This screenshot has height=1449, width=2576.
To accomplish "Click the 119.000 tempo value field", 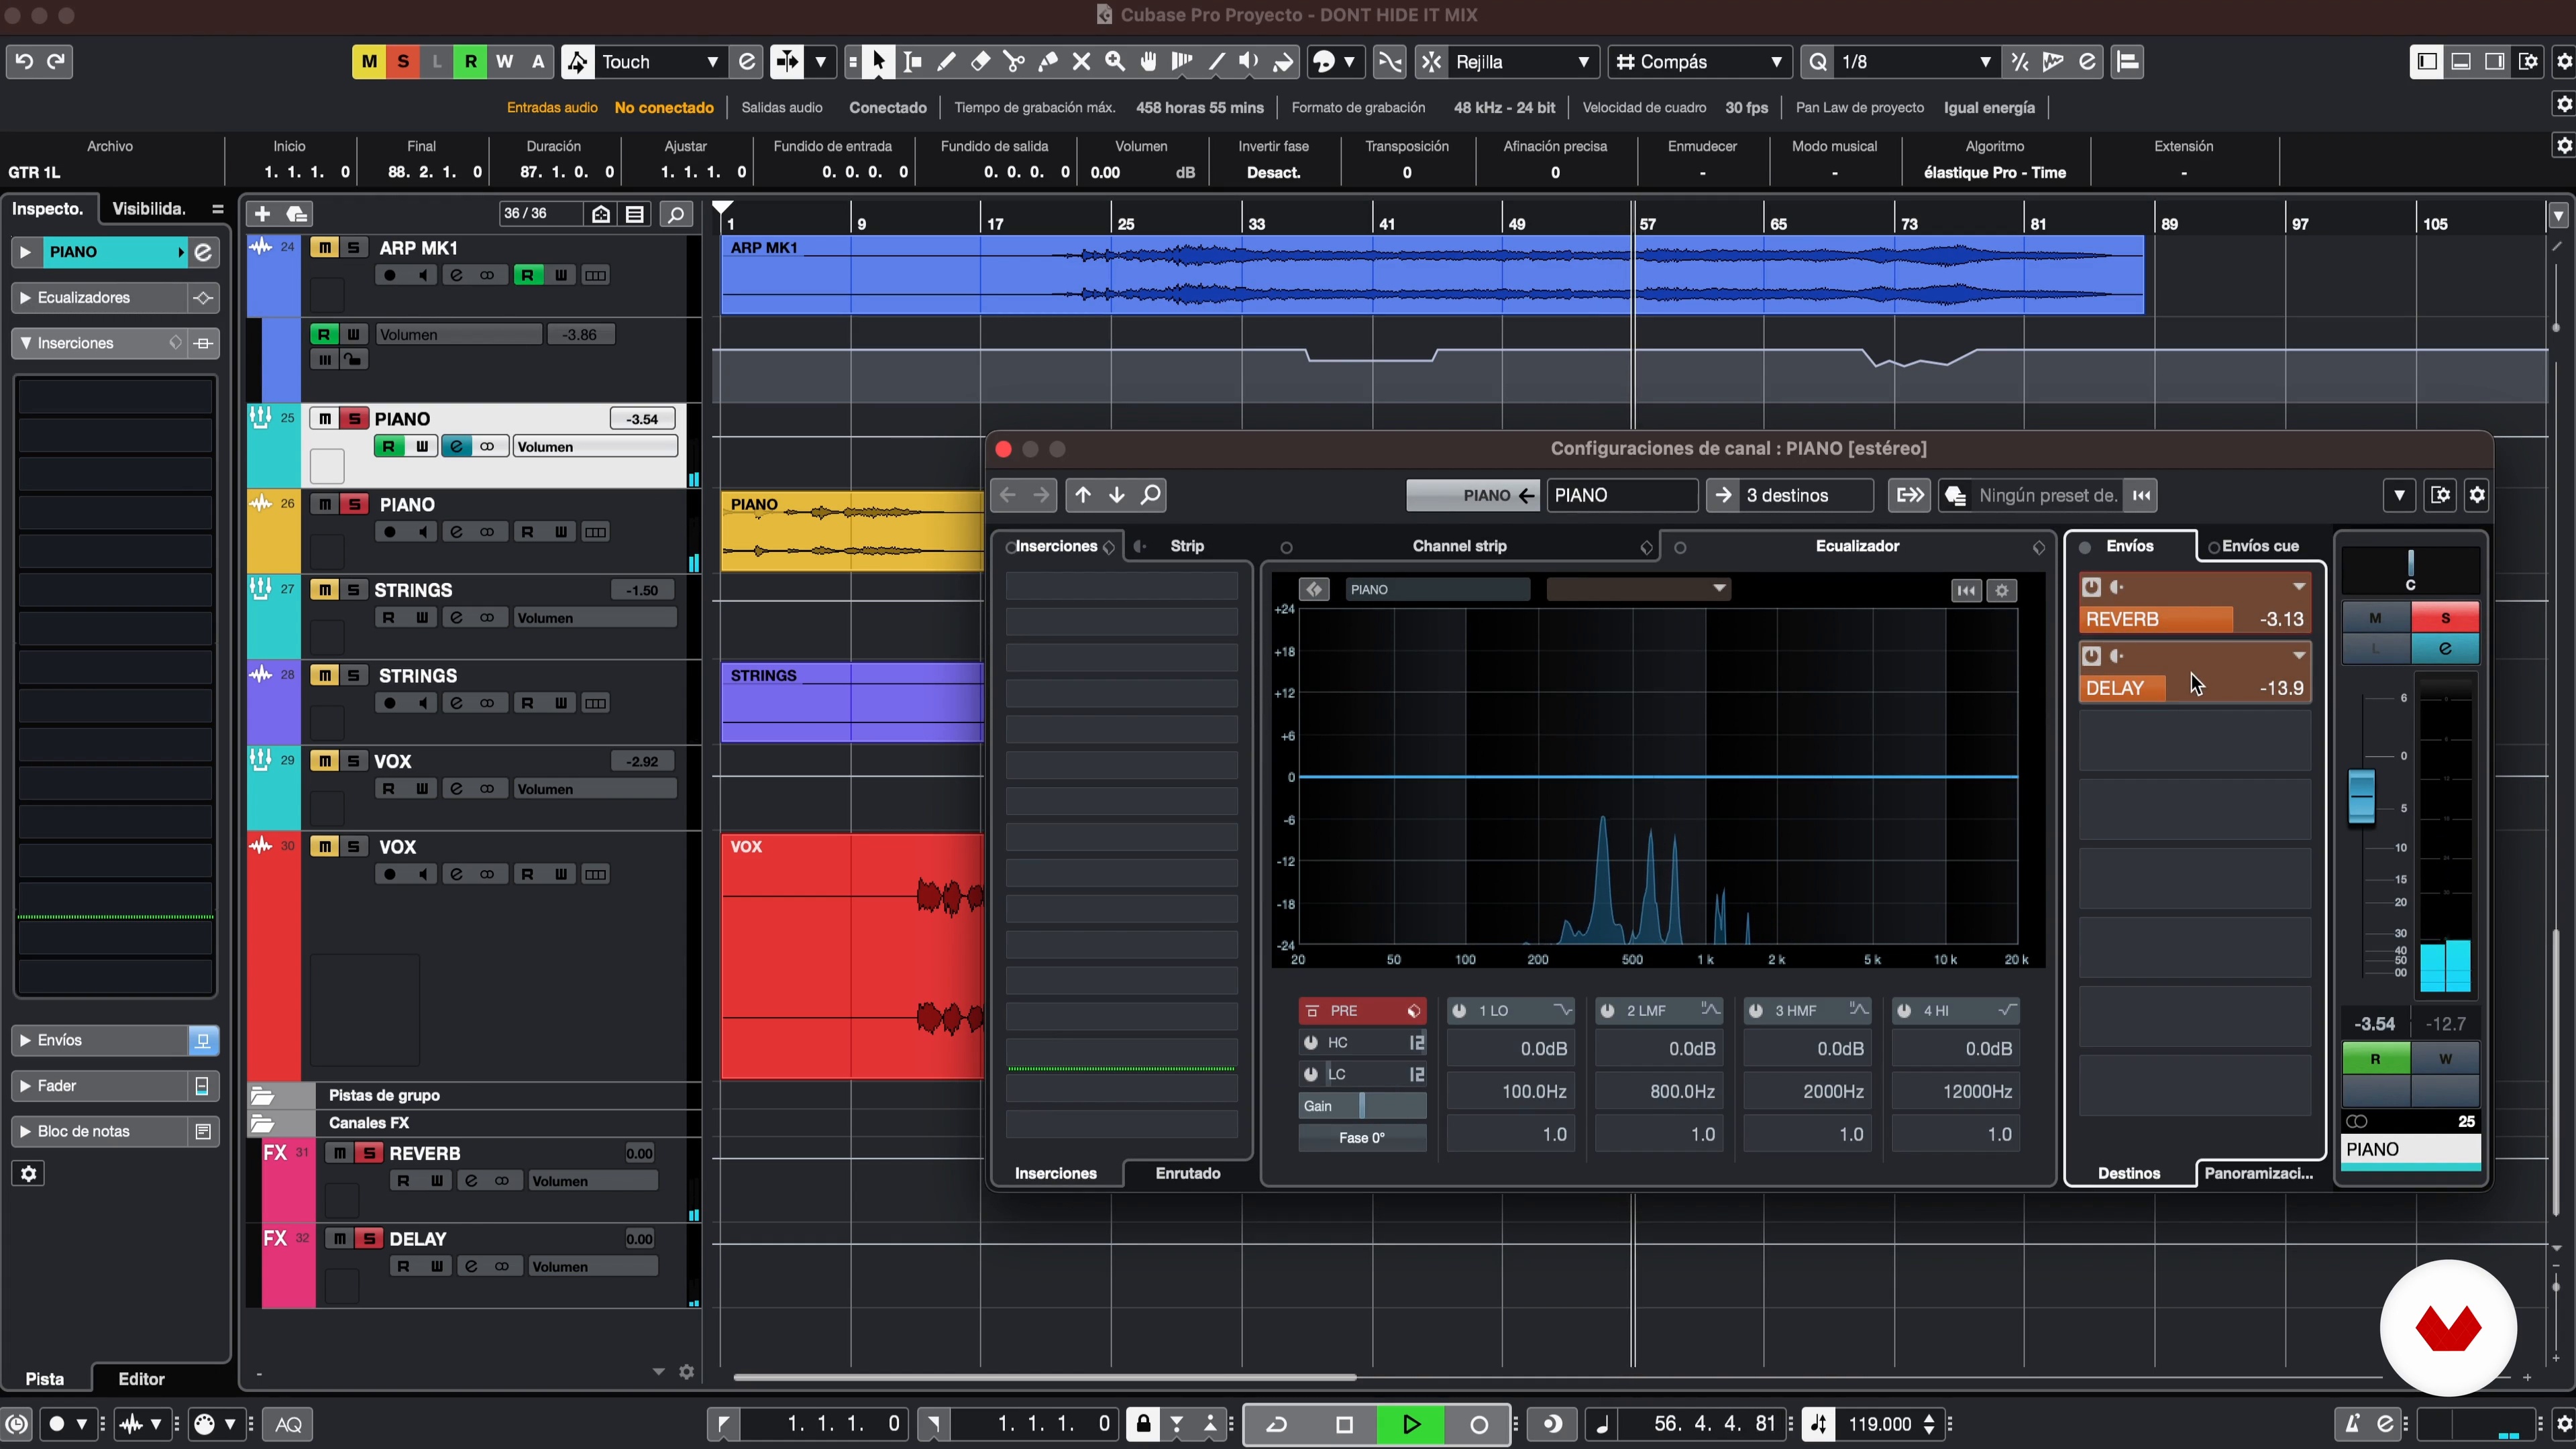I will pos(1880,1424).
